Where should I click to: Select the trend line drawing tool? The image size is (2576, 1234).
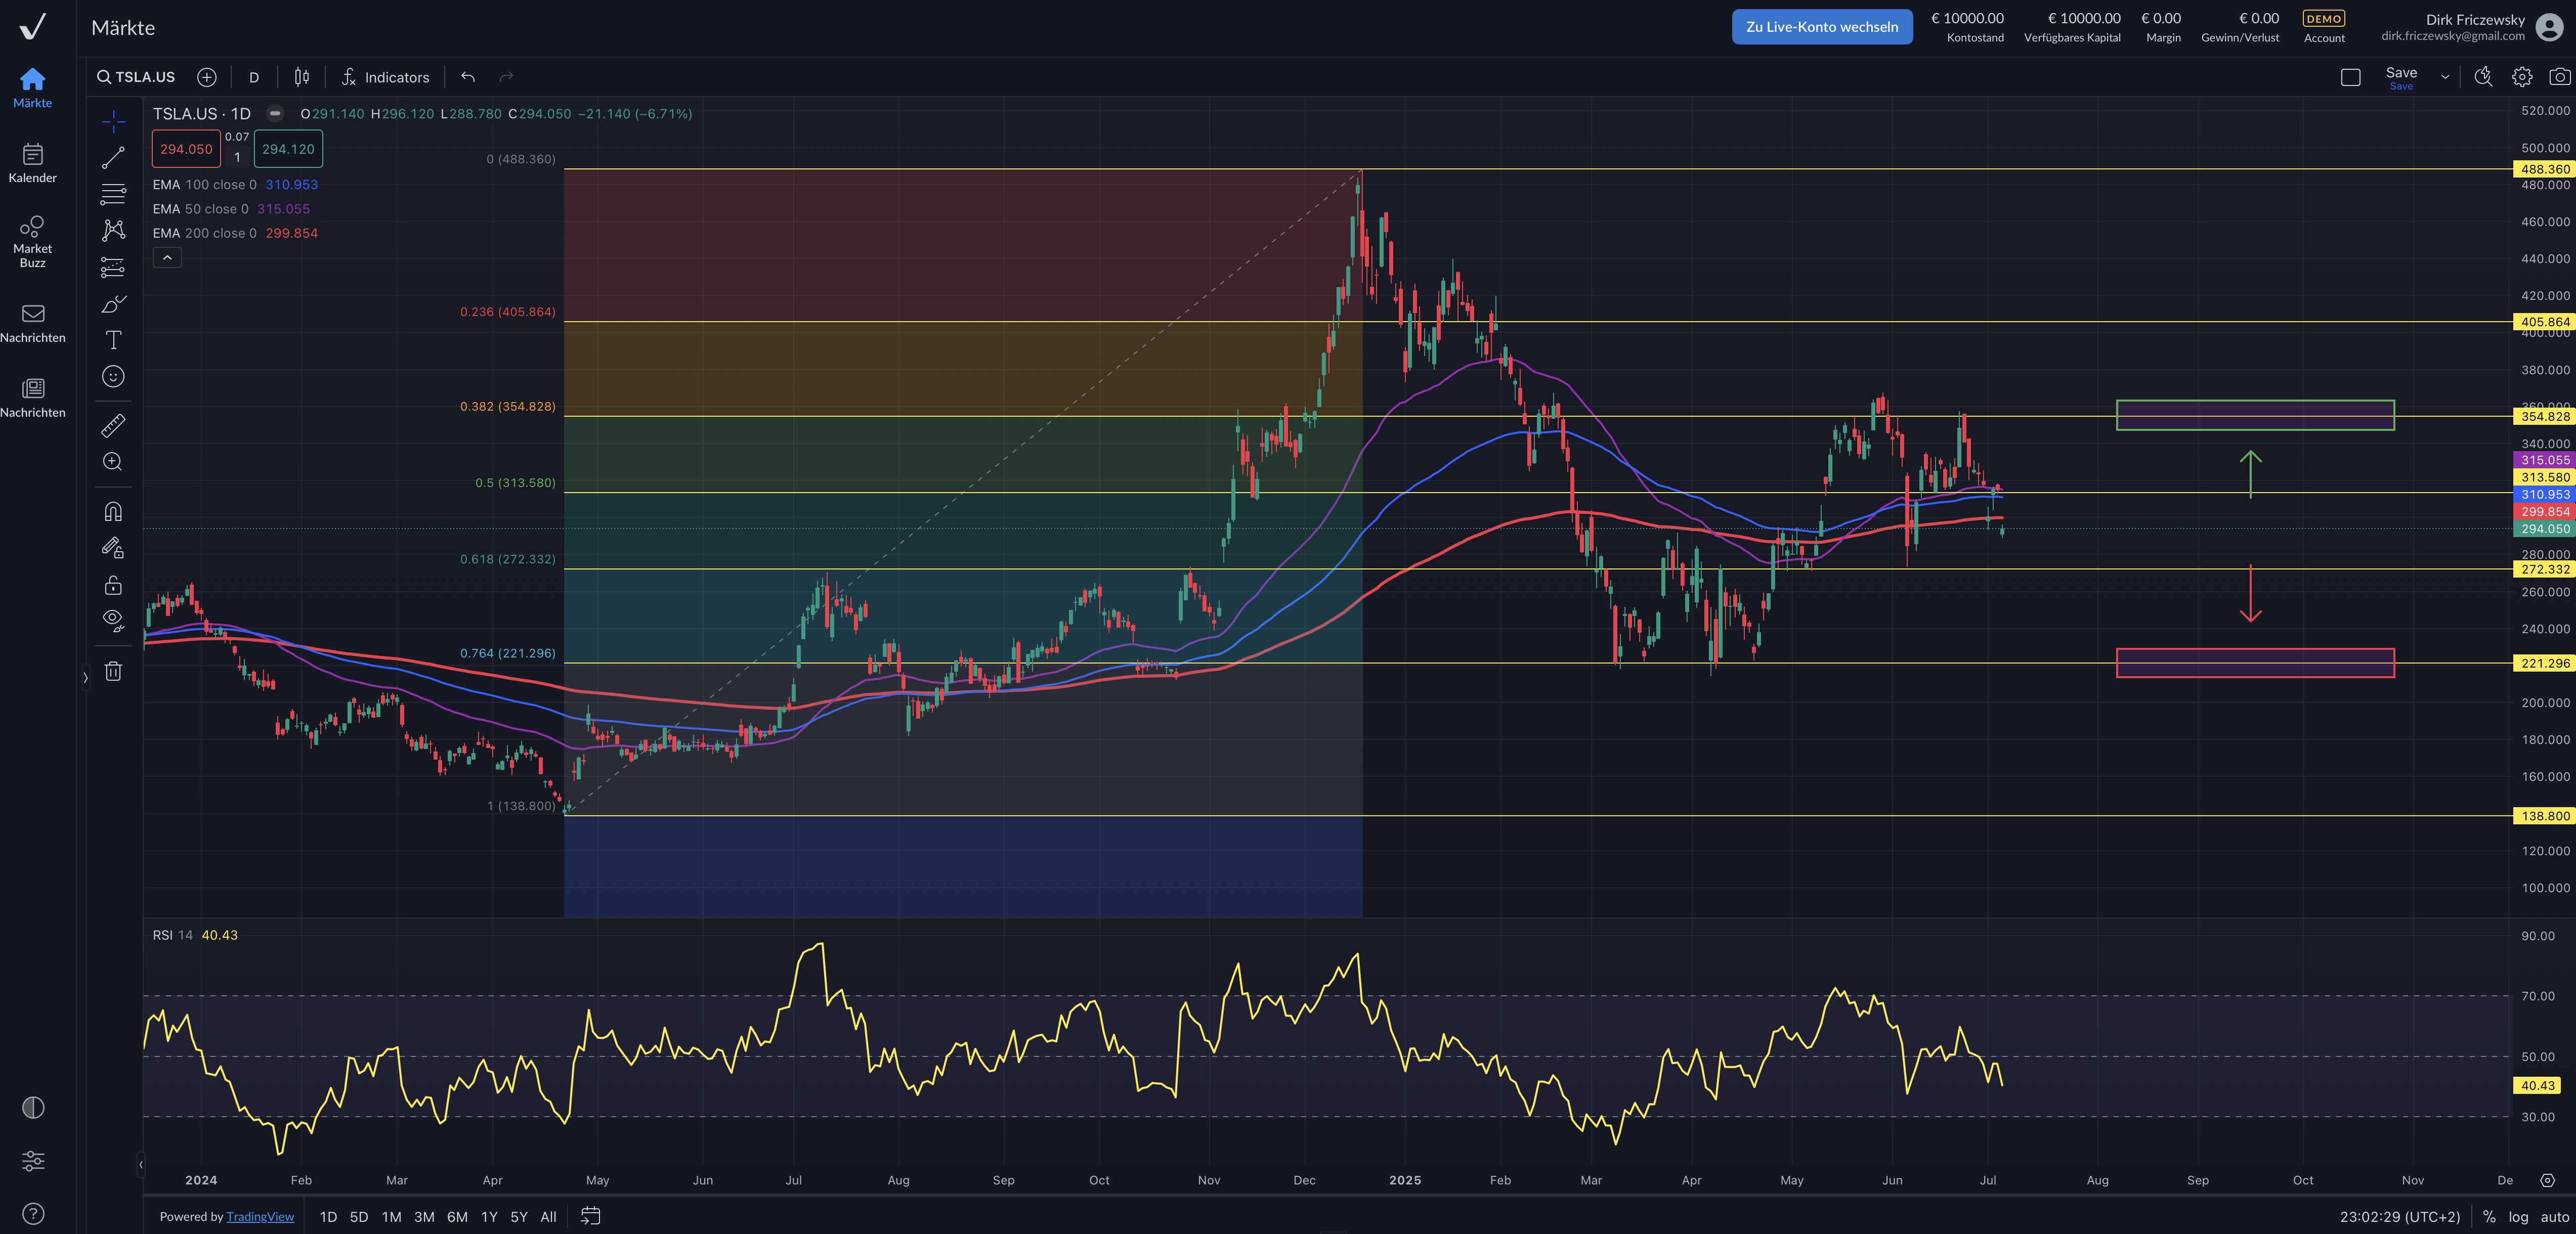[x=113, y=157]
